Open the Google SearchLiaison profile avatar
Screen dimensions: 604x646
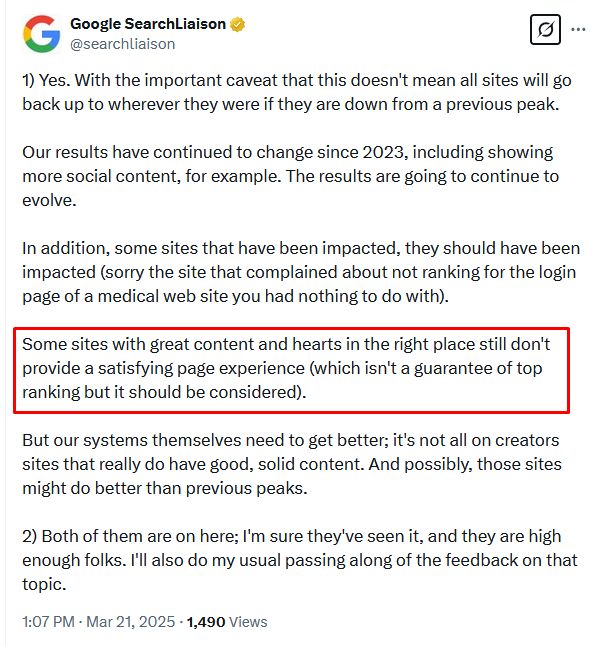click(x=42, y=34)
